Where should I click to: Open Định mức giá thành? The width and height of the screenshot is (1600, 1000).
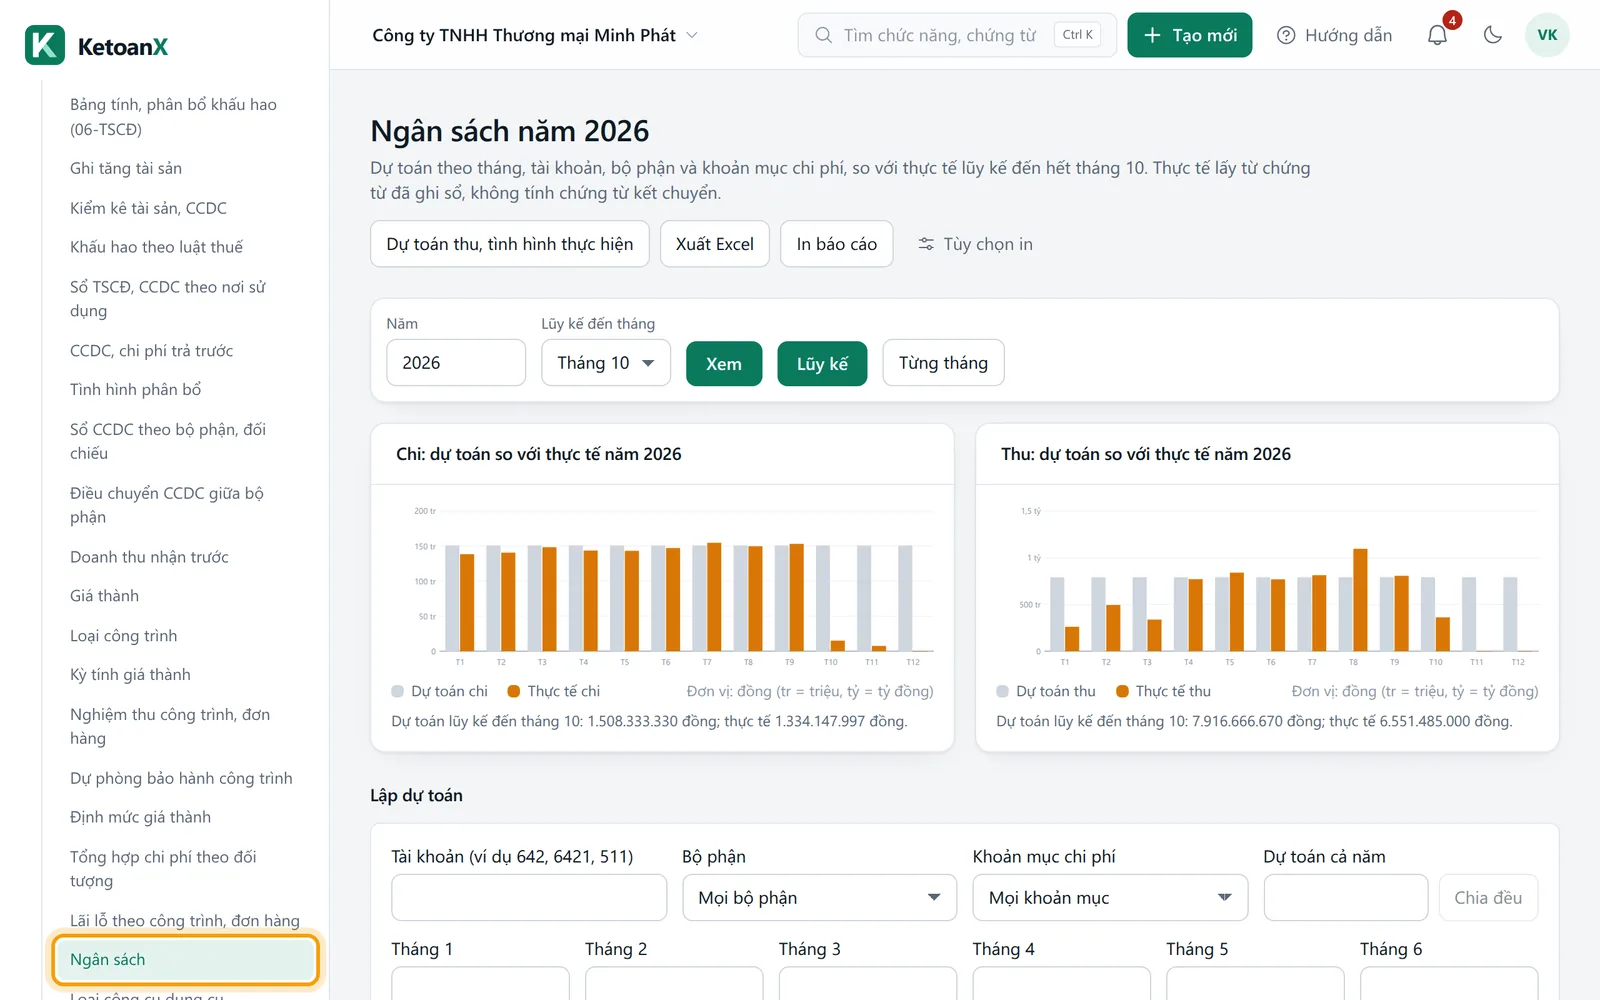[140, 817]
